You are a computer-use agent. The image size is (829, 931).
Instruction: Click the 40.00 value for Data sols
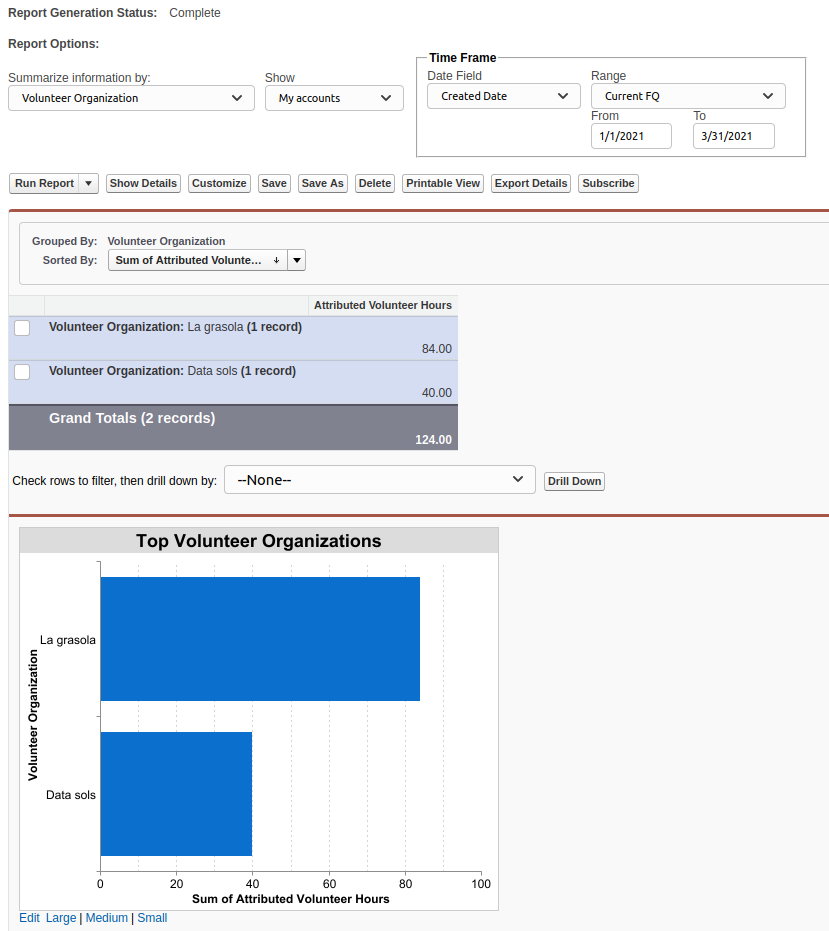coord(436,392)
